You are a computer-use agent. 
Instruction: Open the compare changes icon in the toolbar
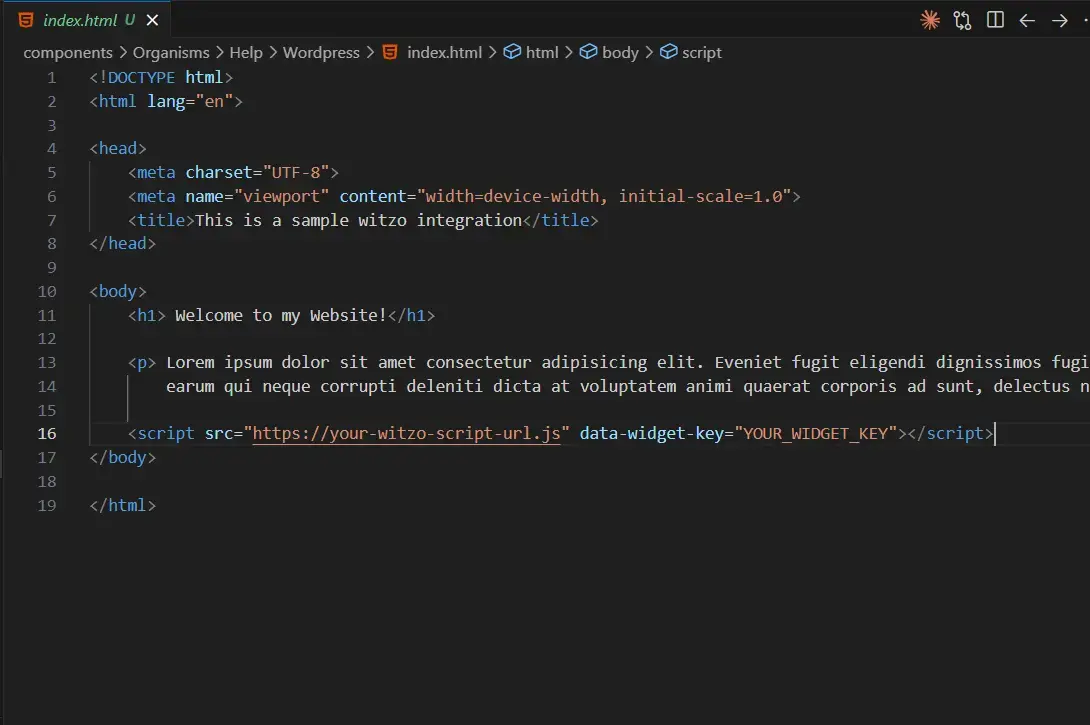pos(962,19)
